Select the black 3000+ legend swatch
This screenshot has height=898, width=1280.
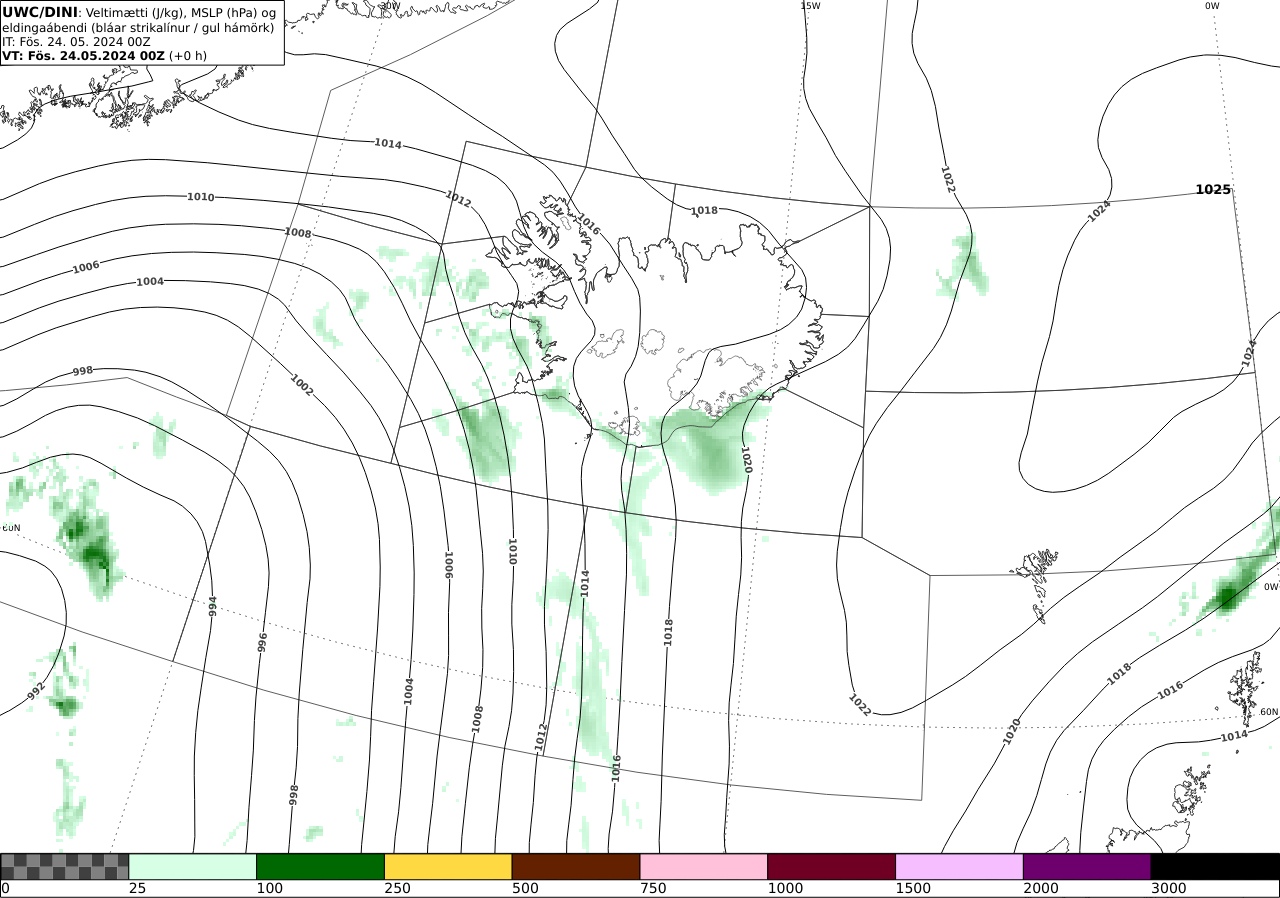click(1215, 866)
